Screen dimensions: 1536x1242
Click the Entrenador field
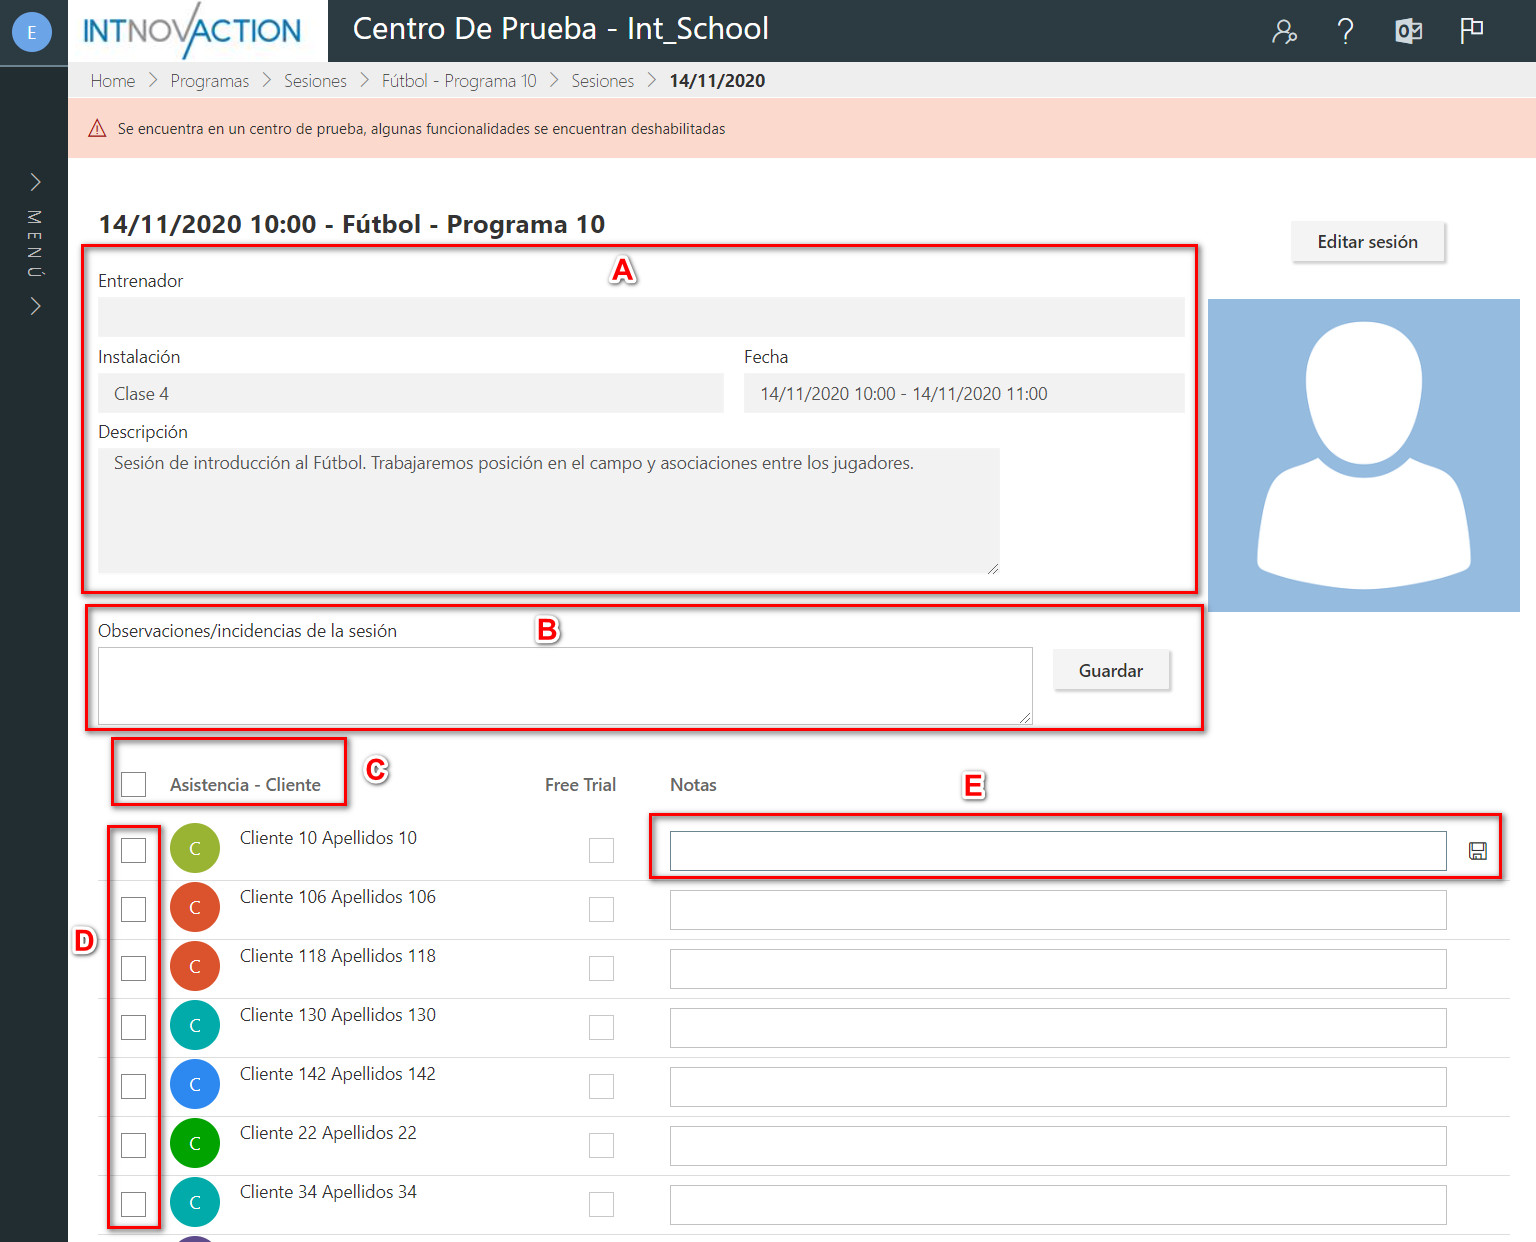pos(641,317)
